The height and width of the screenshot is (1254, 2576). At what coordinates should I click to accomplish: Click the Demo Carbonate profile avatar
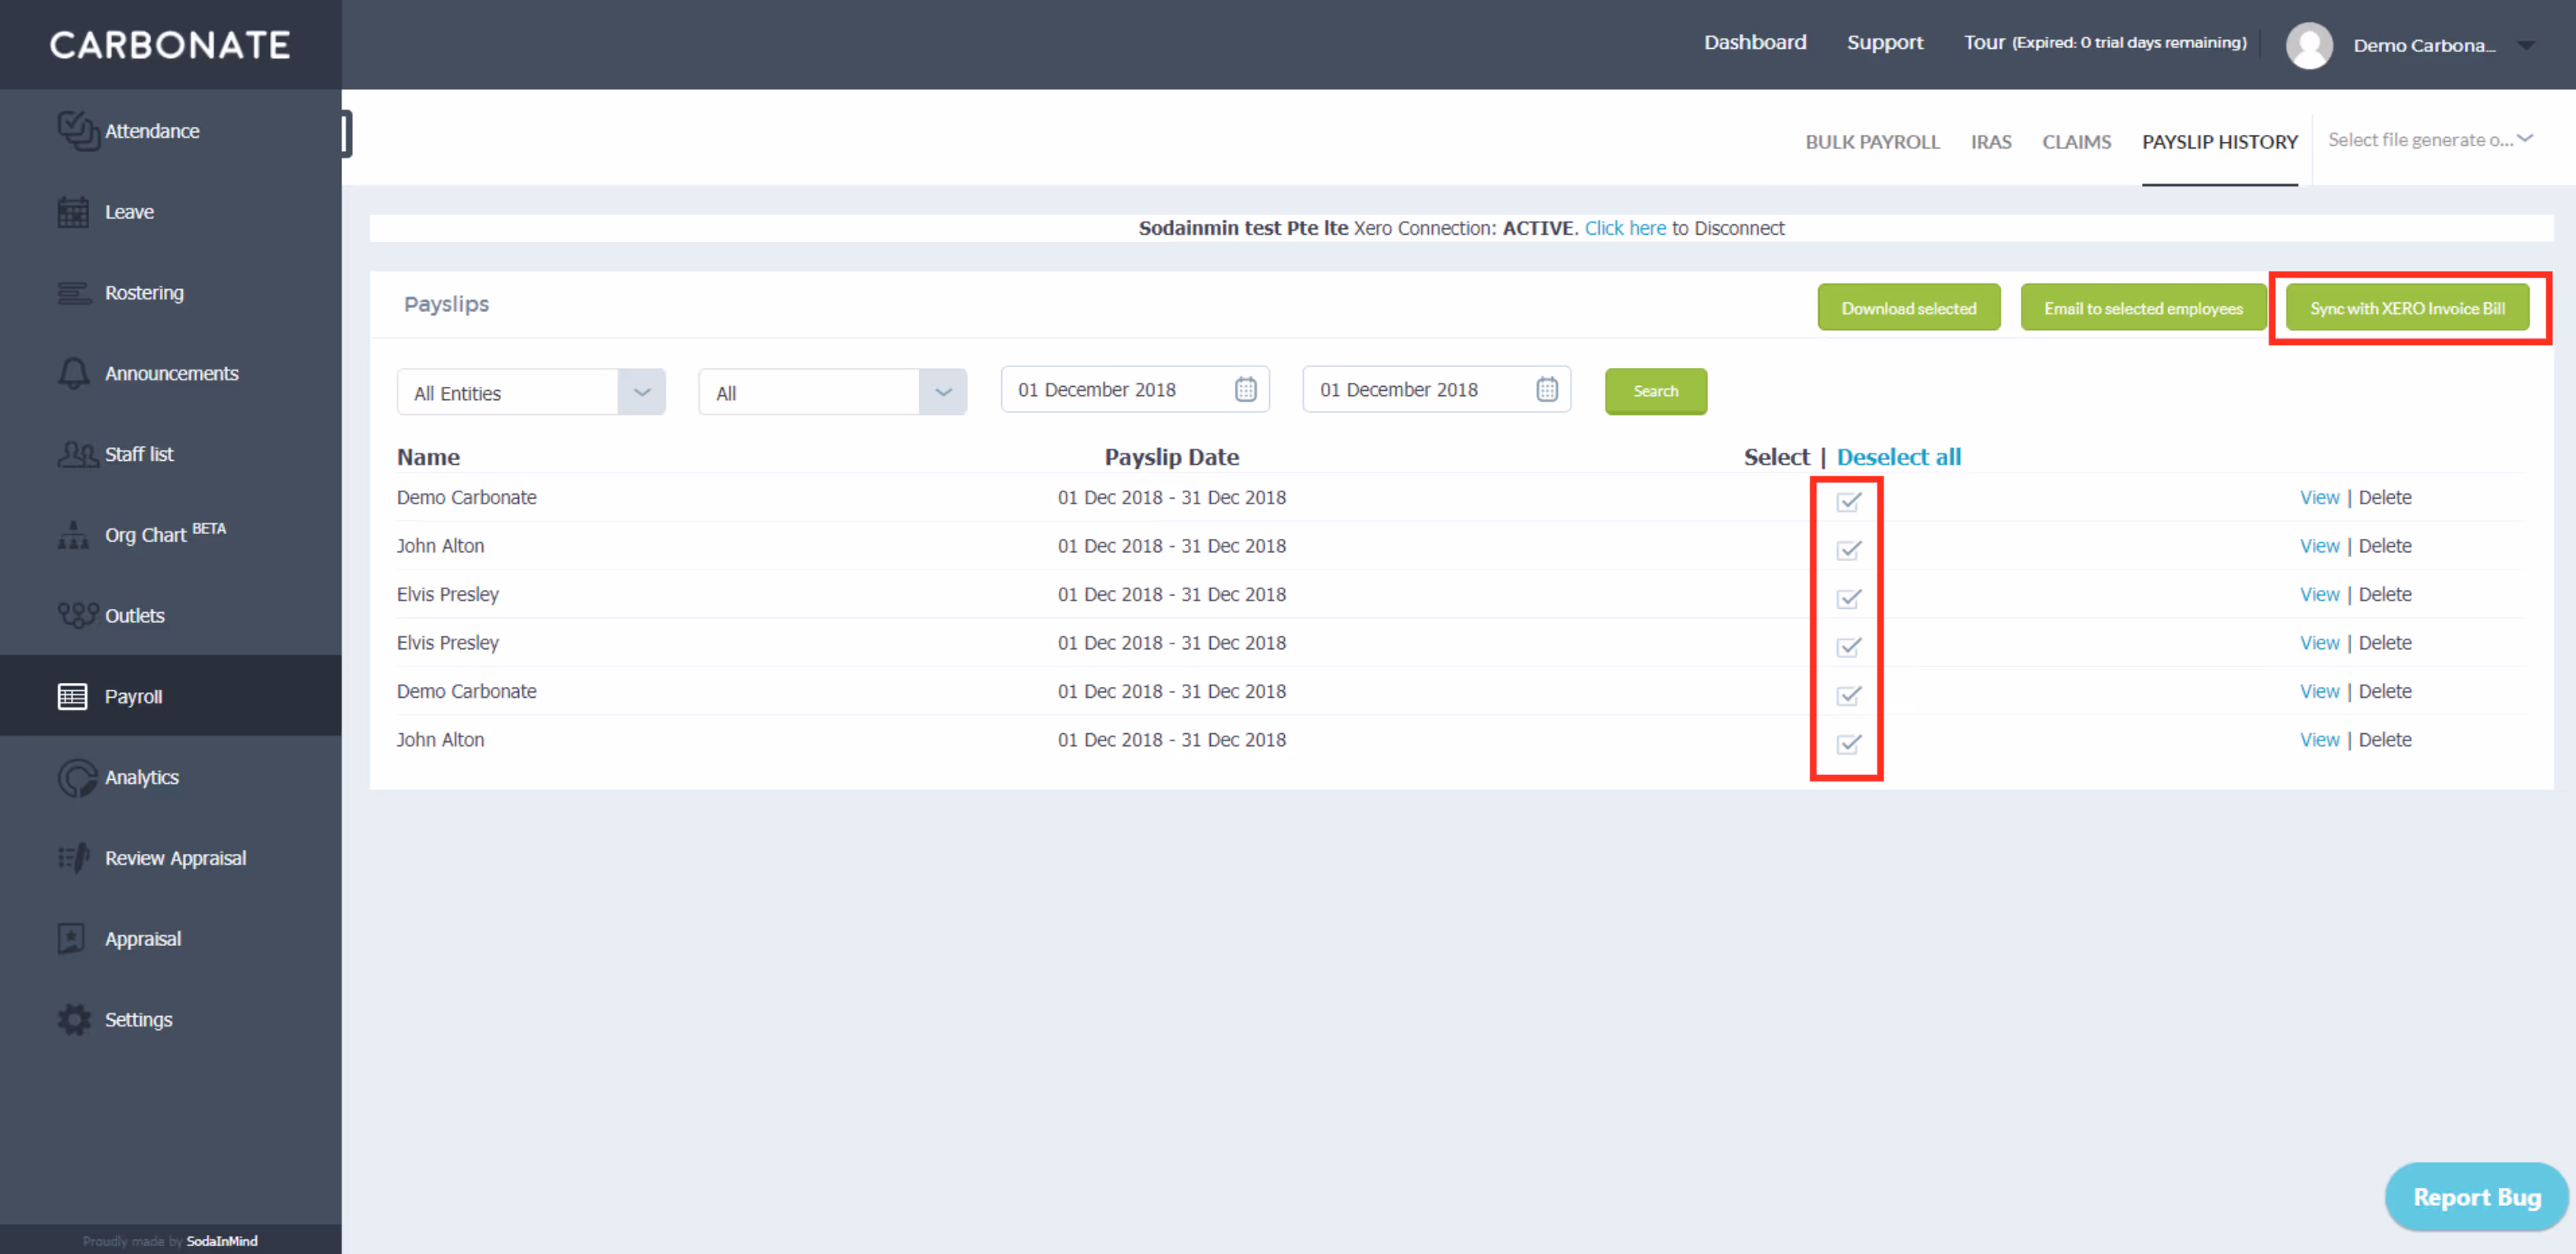click(x=2310, y=45)
